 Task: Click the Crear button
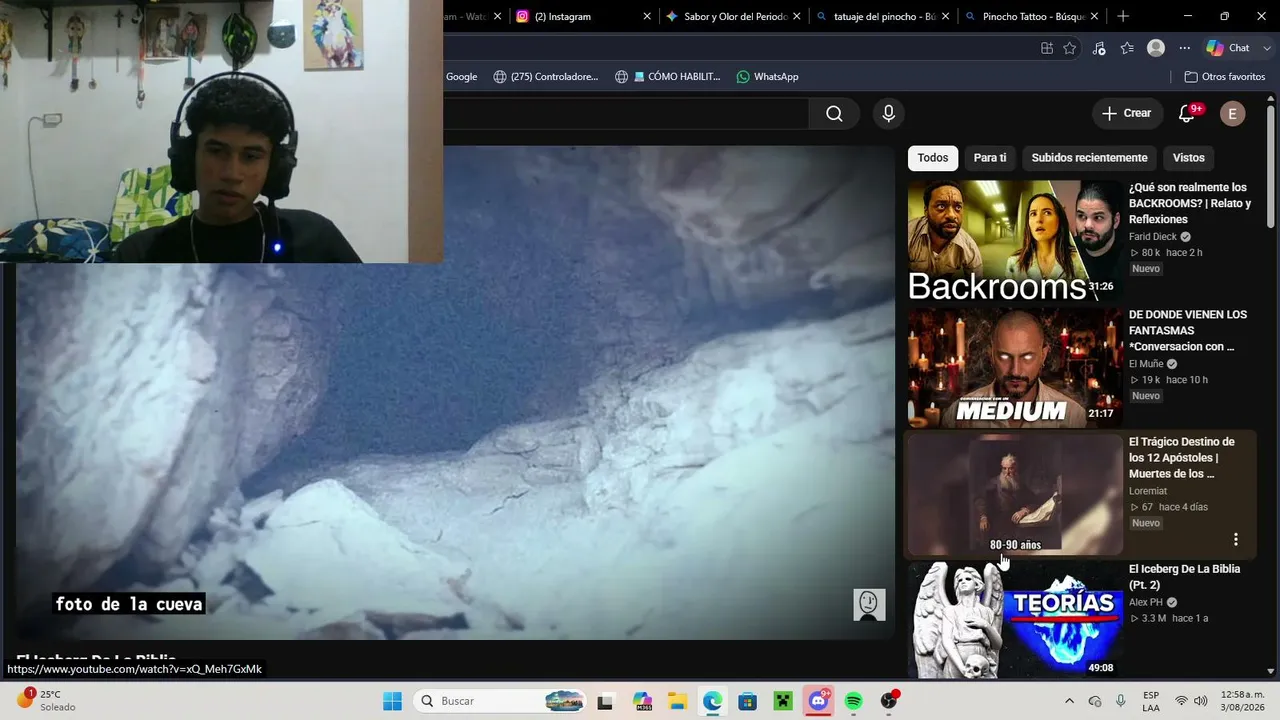coord(1127,114)
